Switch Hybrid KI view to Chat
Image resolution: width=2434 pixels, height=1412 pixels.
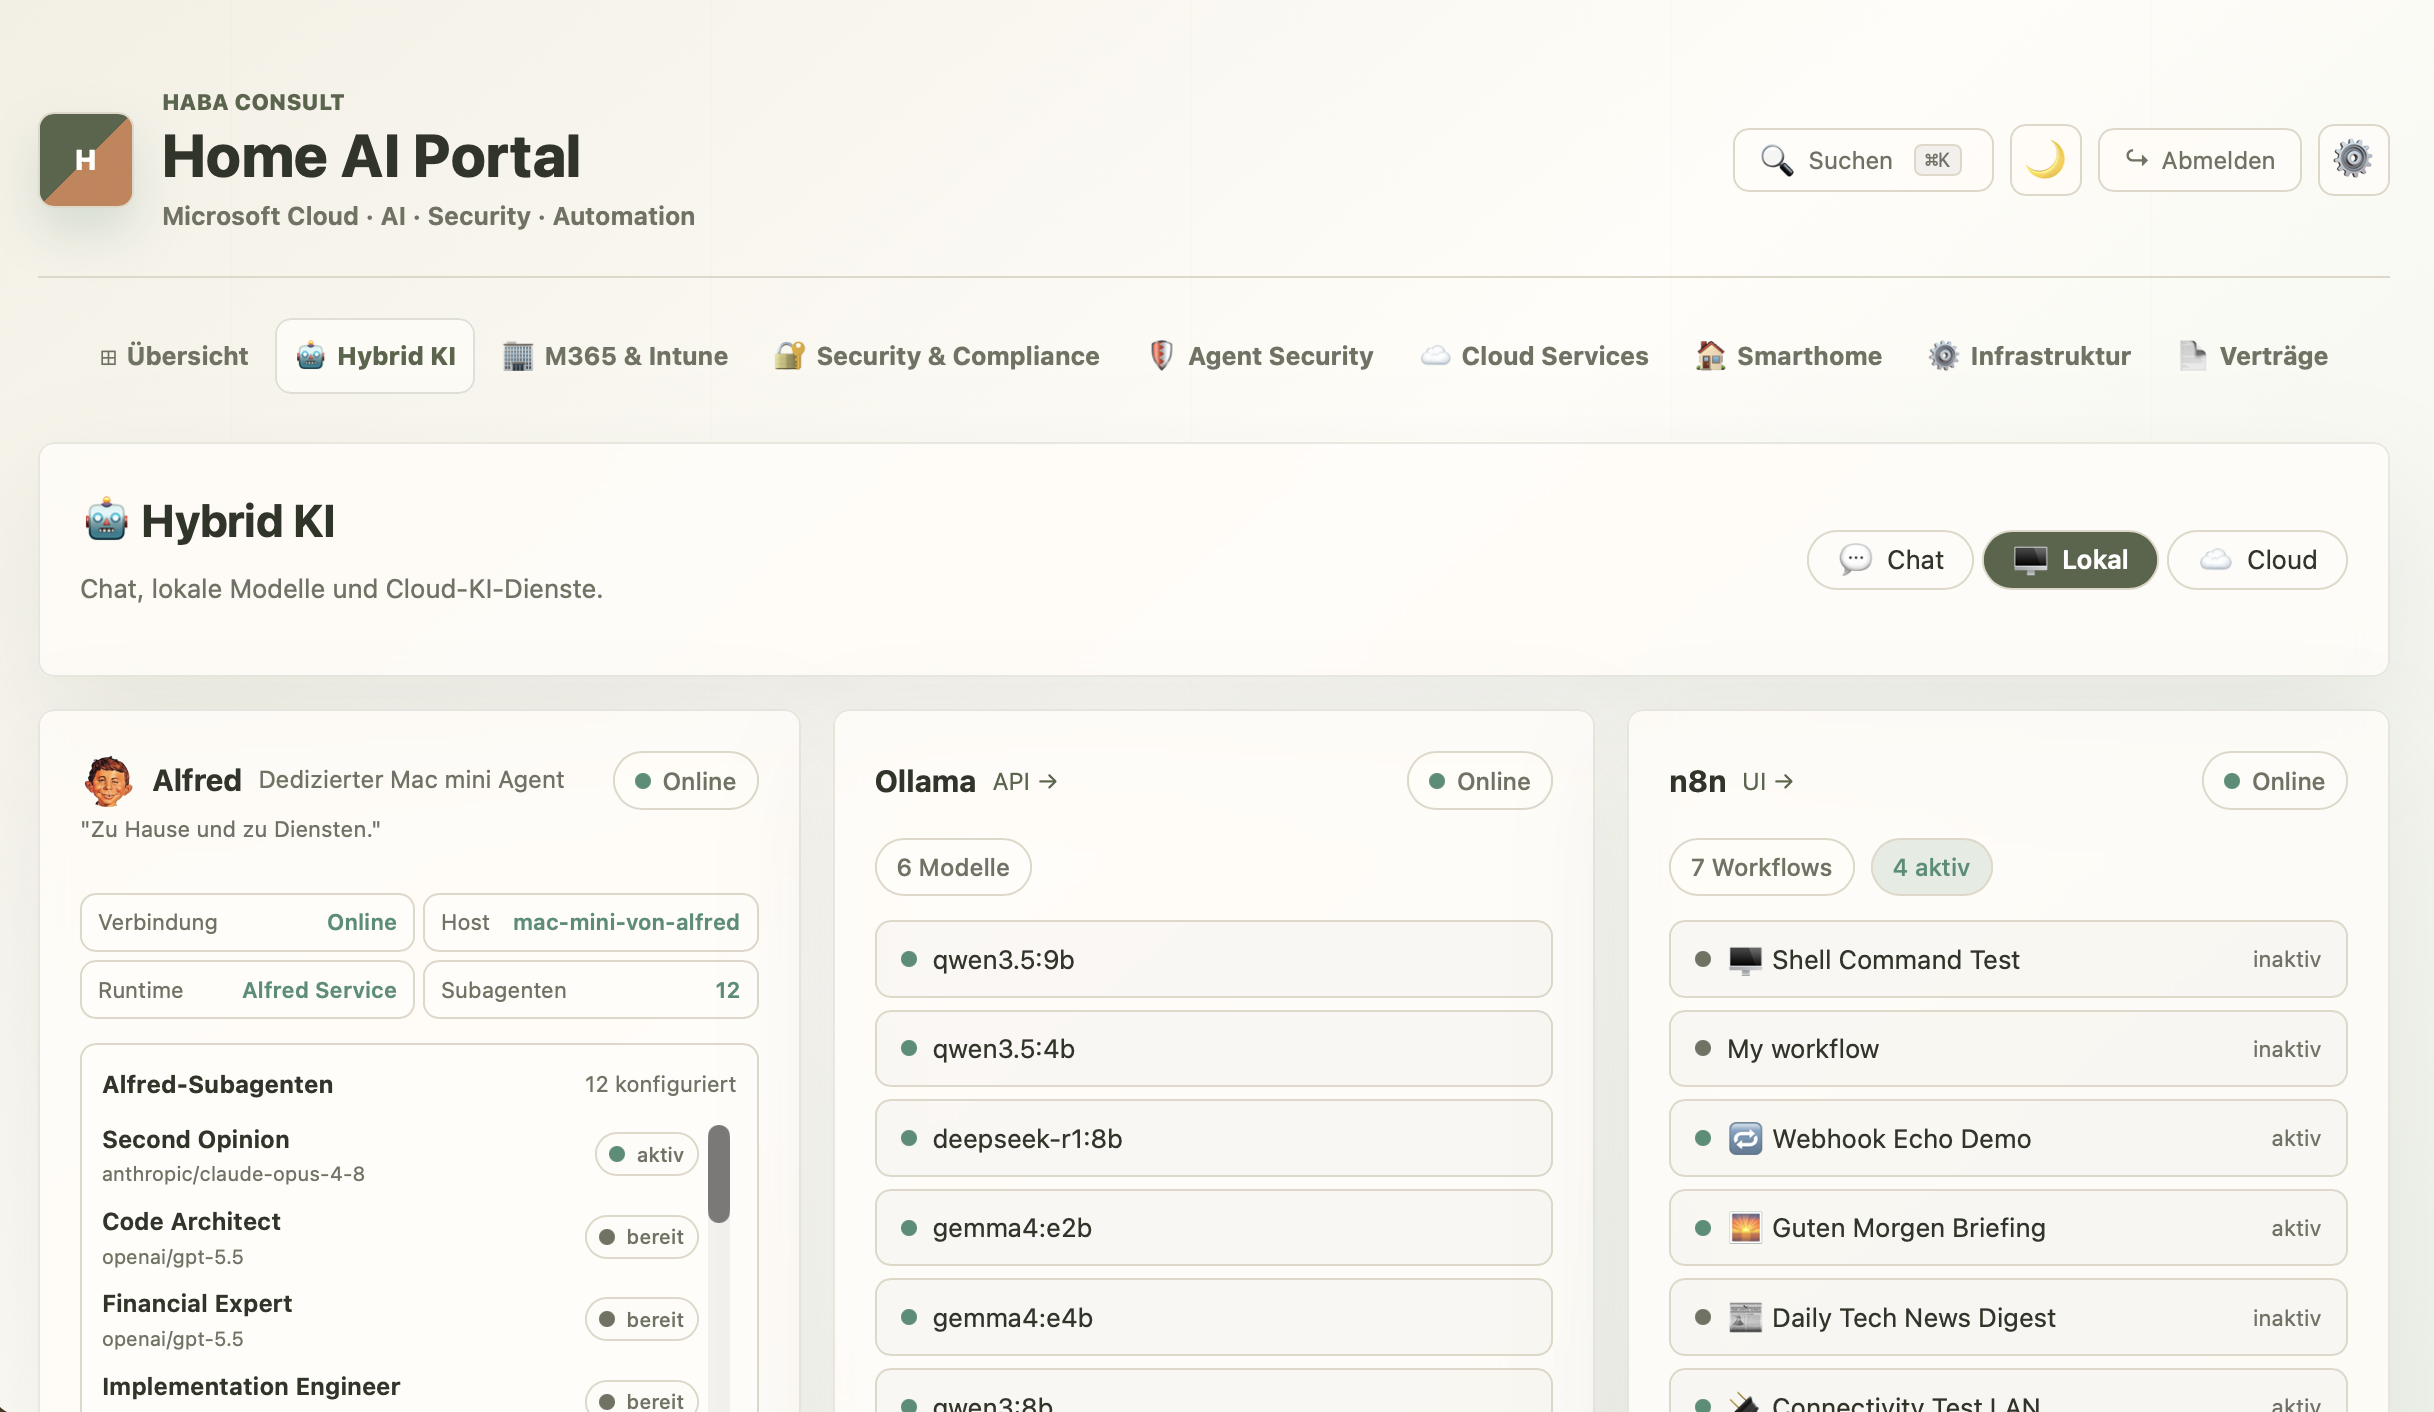[1890, 560]
